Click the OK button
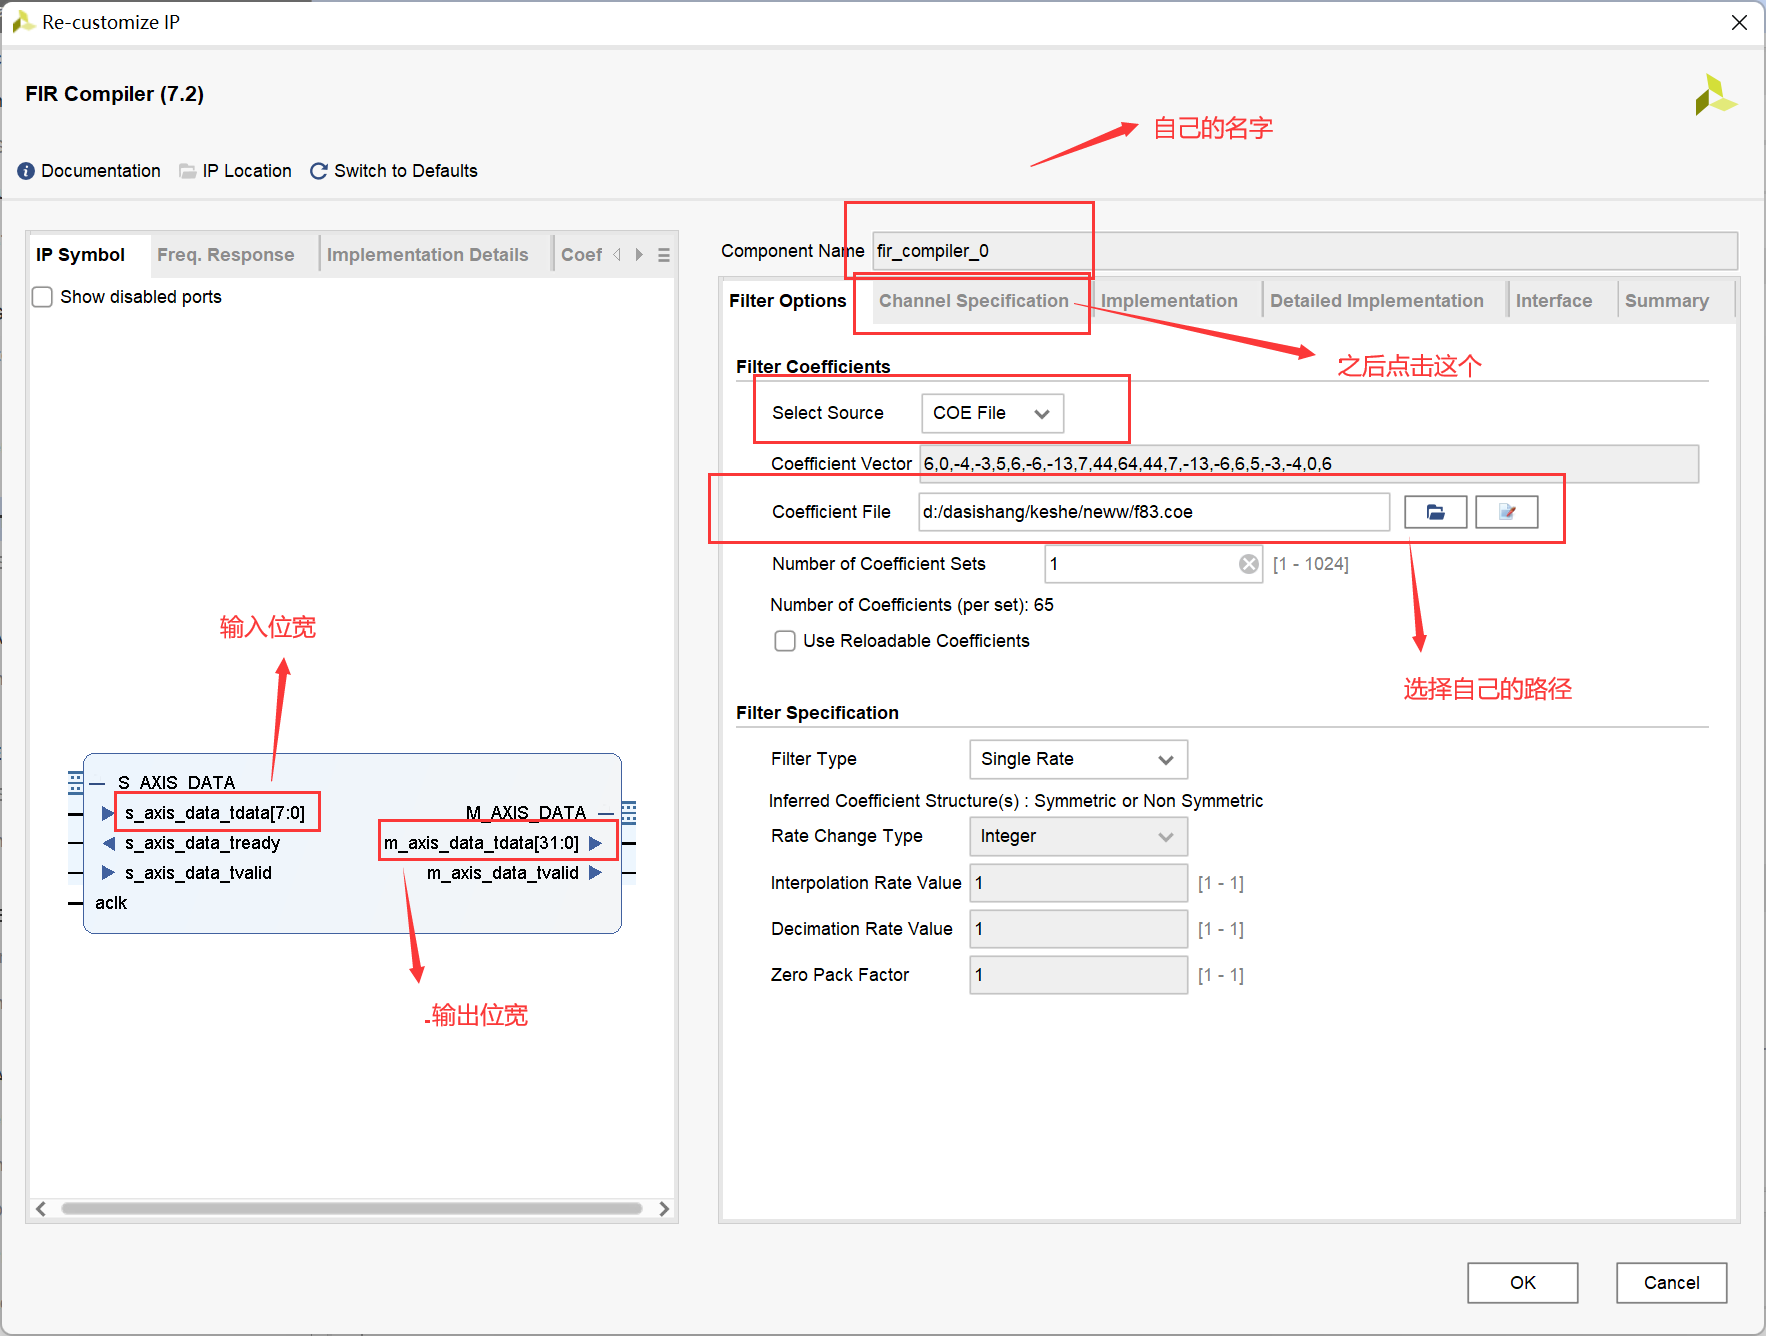The height and width of the screenshot is (1336, 1766). tap(1523, 1283)
